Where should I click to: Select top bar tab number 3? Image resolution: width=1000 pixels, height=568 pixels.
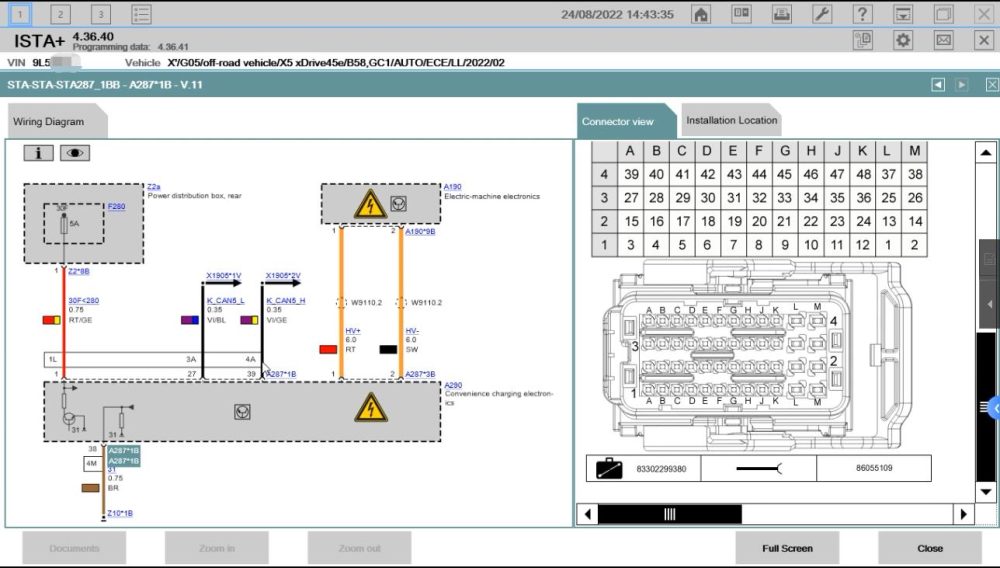coord(100,14)
